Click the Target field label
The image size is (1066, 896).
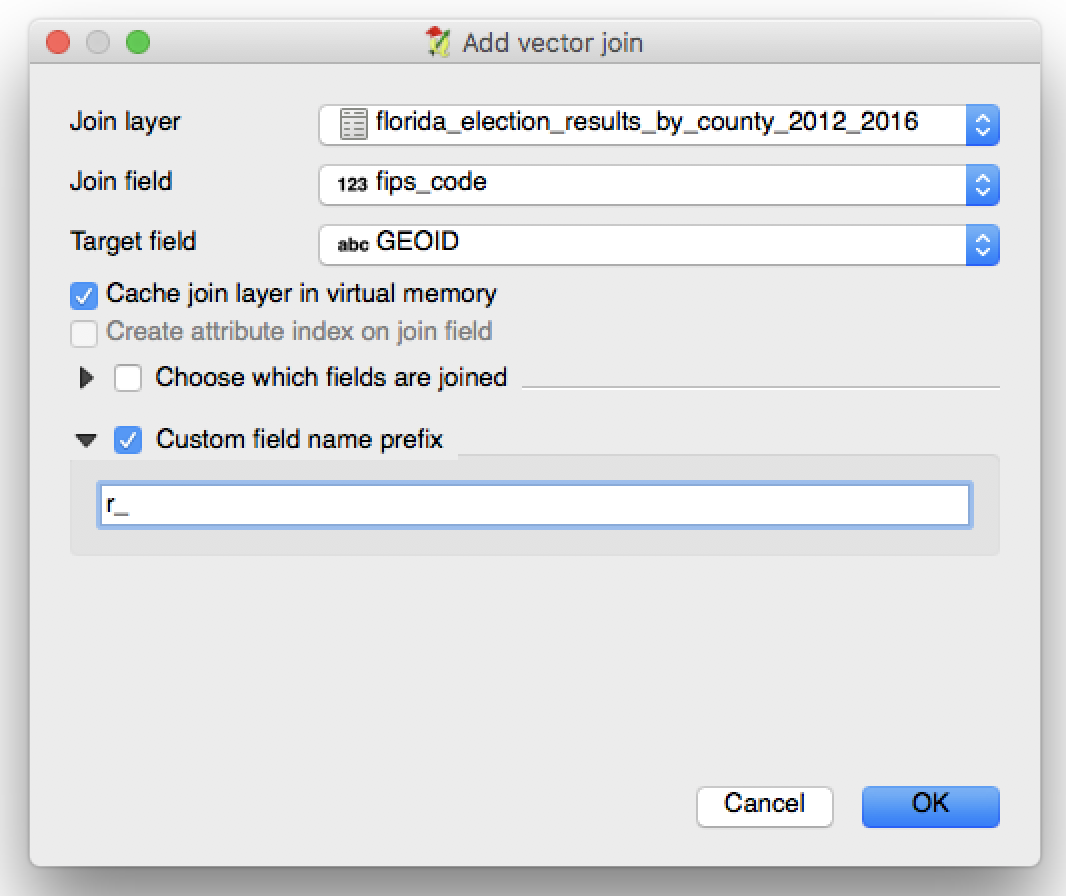click(x=133, y=241)
